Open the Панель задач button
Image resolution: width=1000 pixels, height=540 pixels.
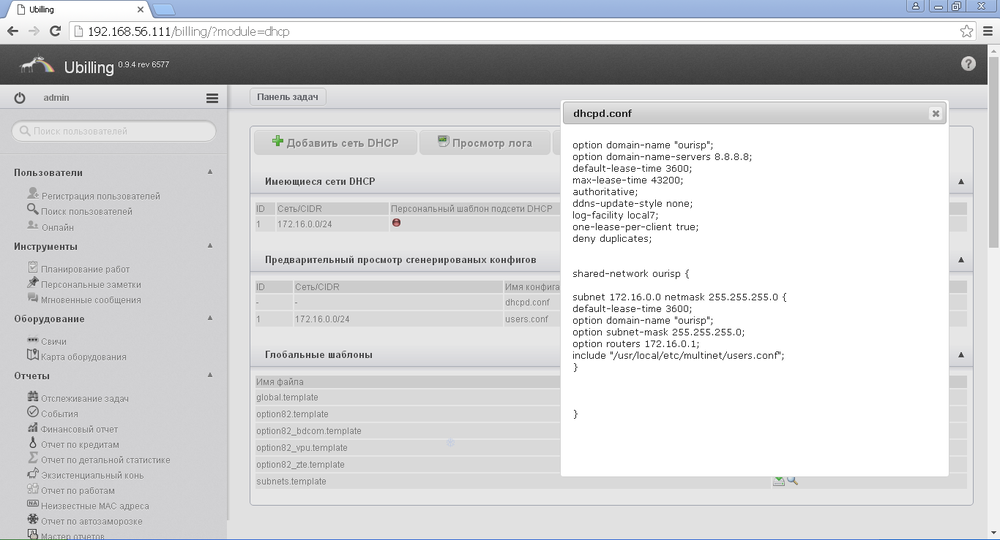pyautogui.click(x=288, y=97)
